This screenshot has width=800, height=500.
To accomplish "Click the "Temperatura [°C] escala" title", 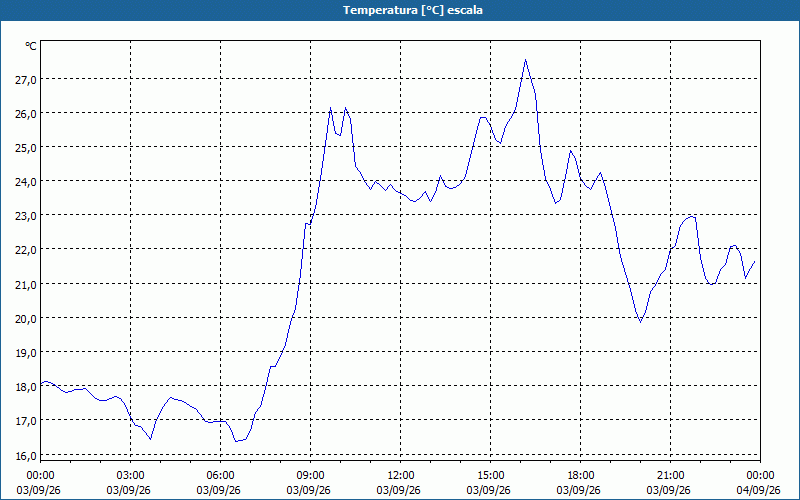I will point(413,10).
